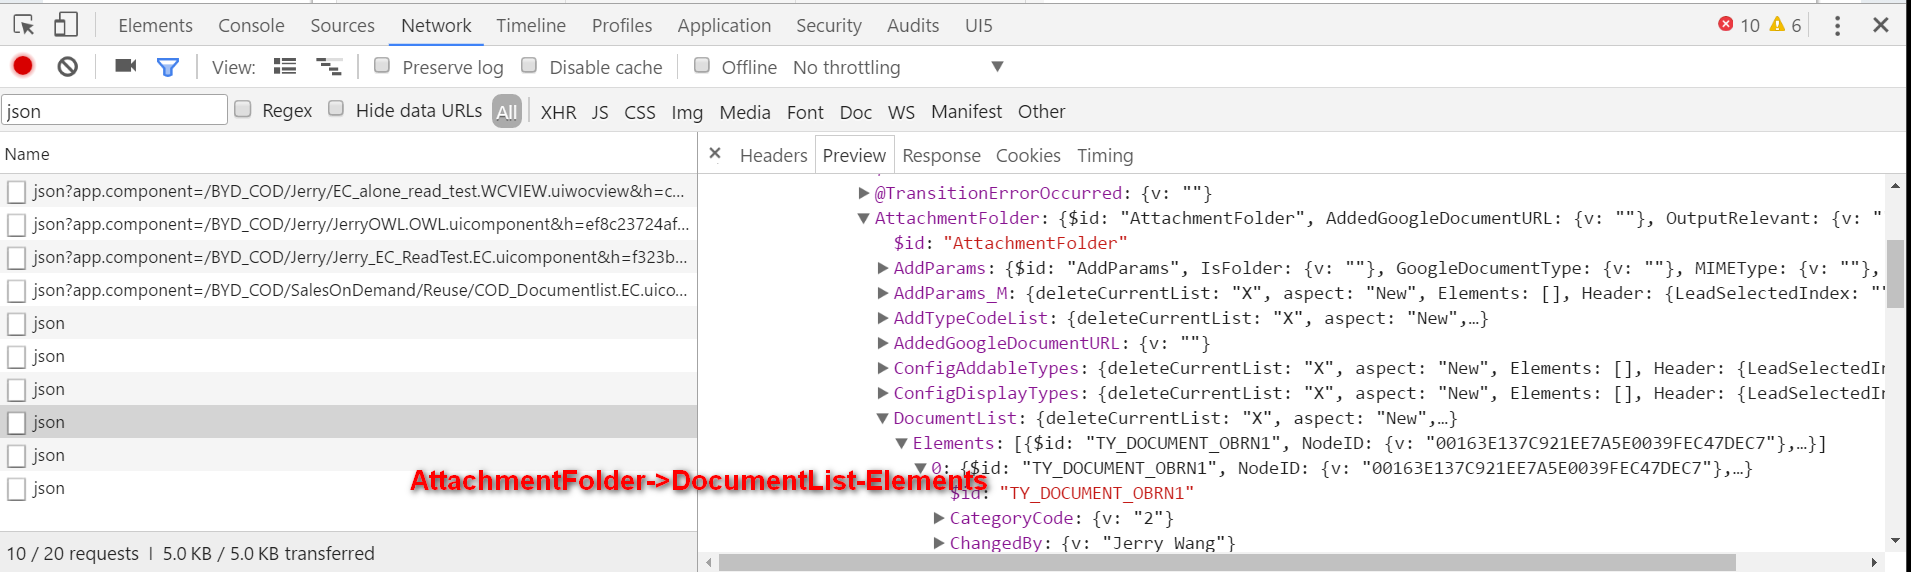Screen dimensions: 1911x572
Task: Open the Audits tab
Action: 913,25
